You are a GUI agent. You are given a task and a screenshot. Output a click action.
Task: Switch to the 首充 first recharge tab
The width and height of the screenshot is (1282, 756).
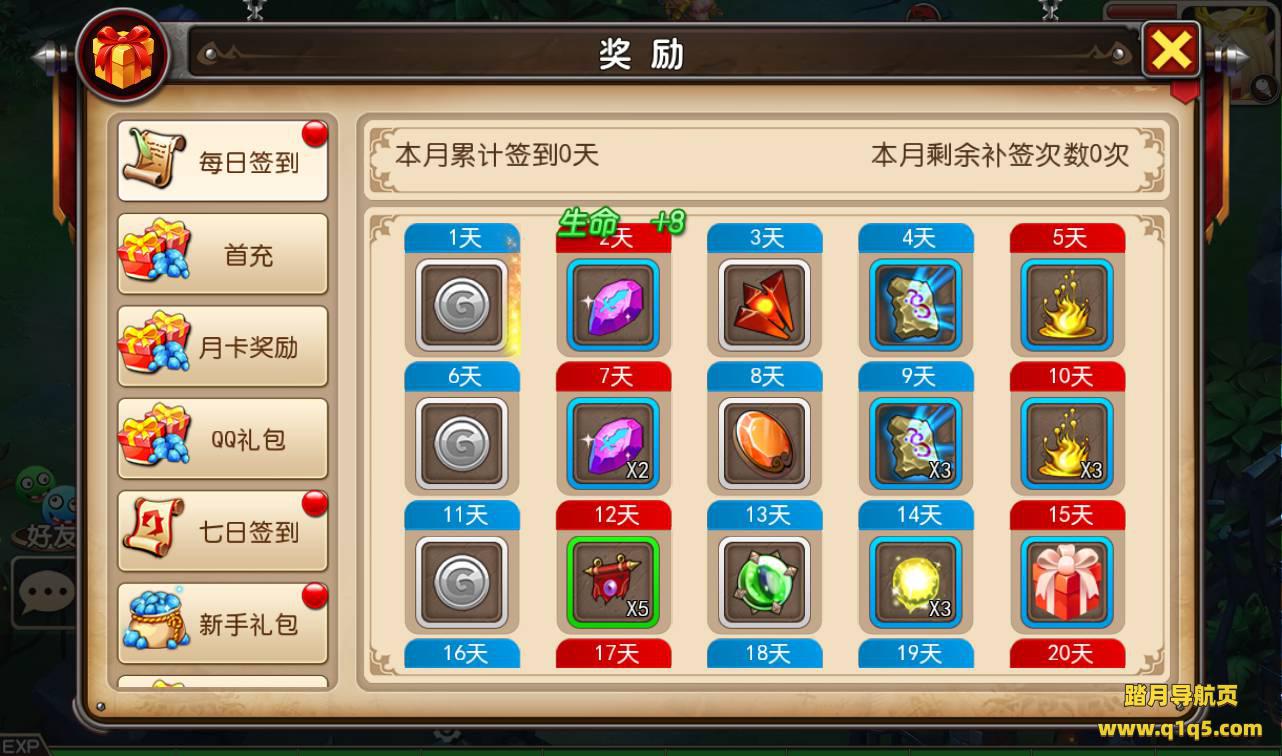223,254
